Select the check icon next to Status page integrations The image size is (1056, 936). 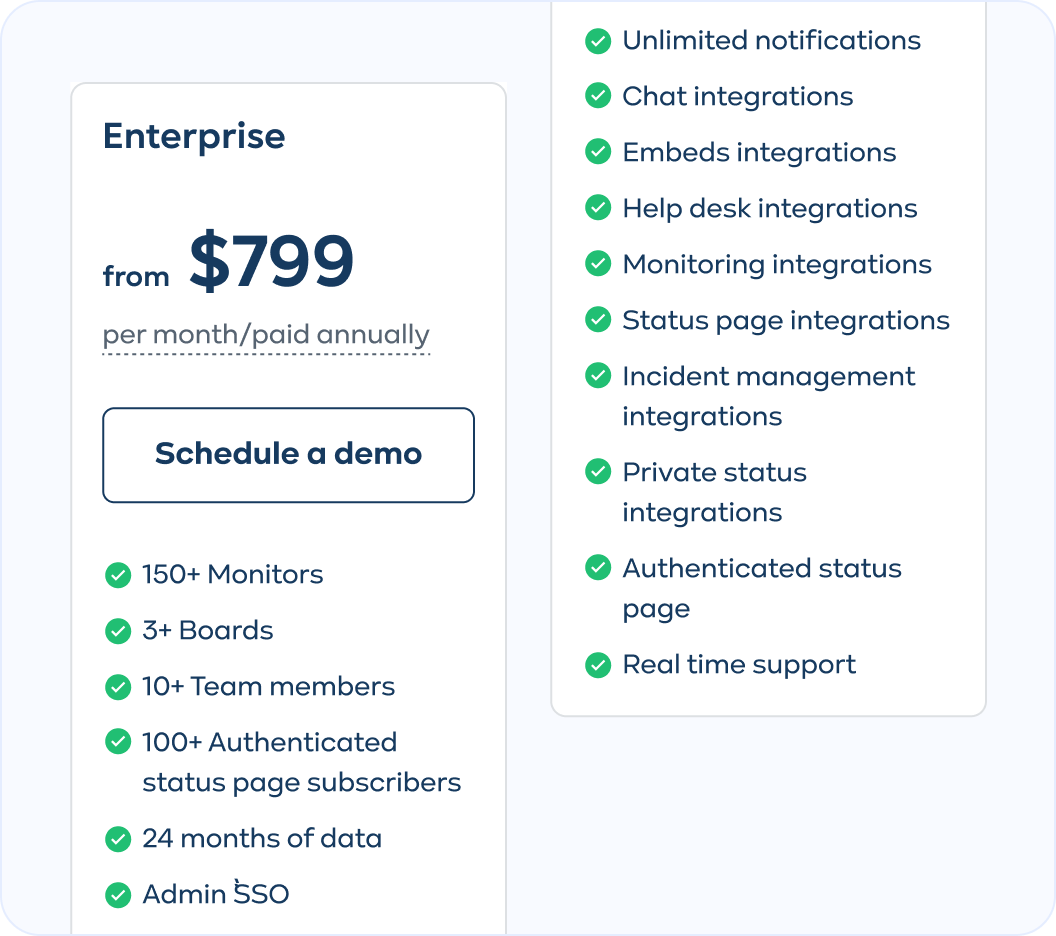pos(598,319)
